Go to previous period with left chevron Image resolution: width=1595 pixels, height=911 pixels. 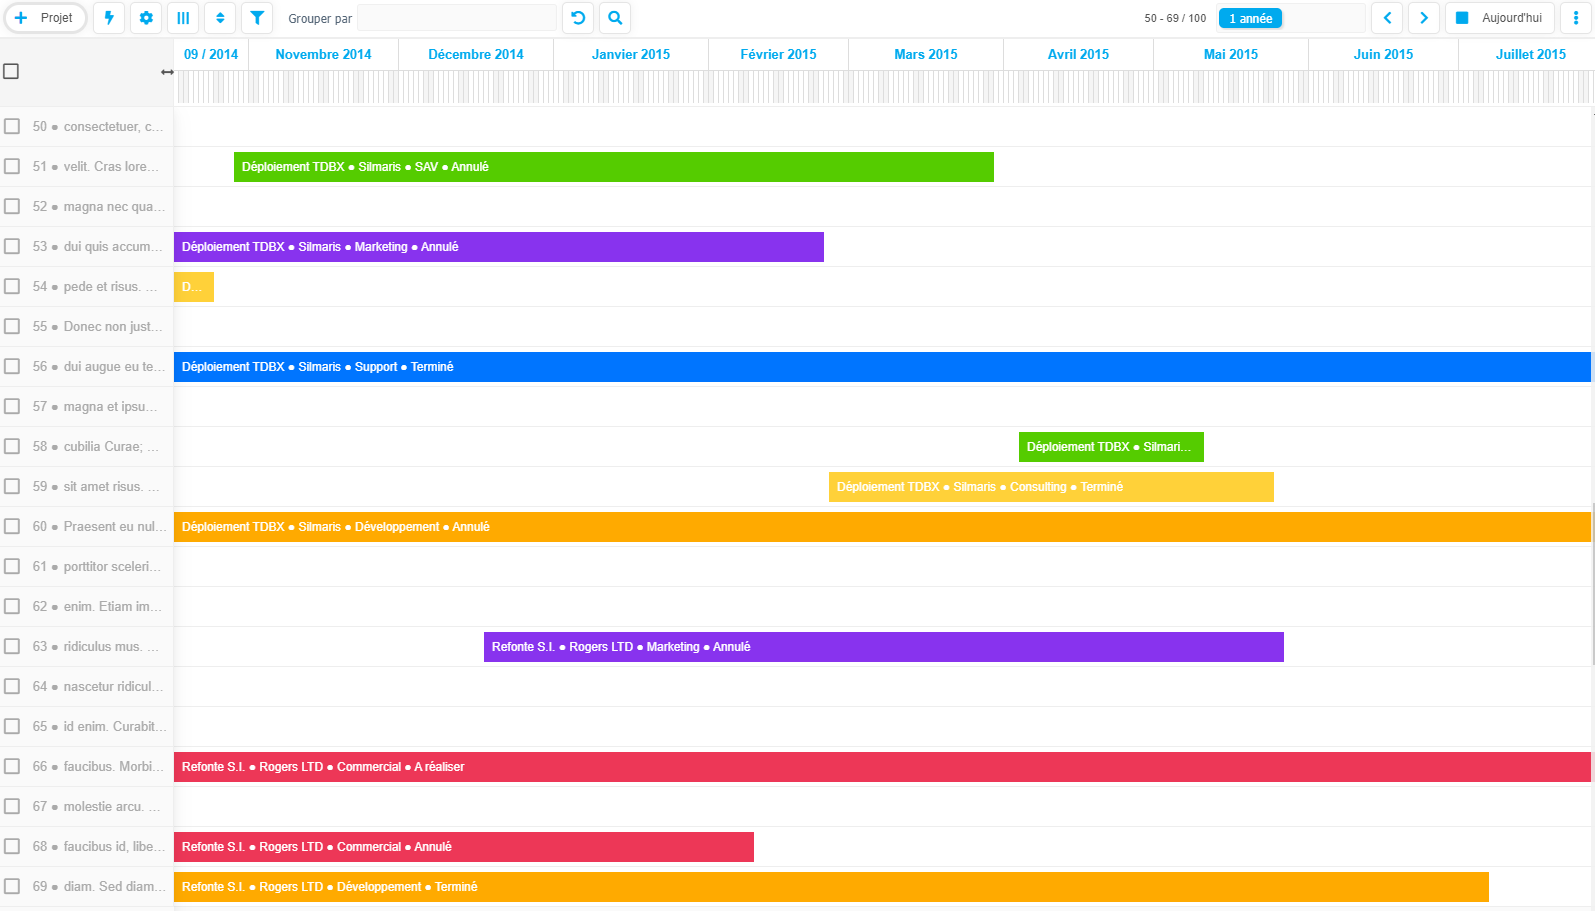point(1387,18)
